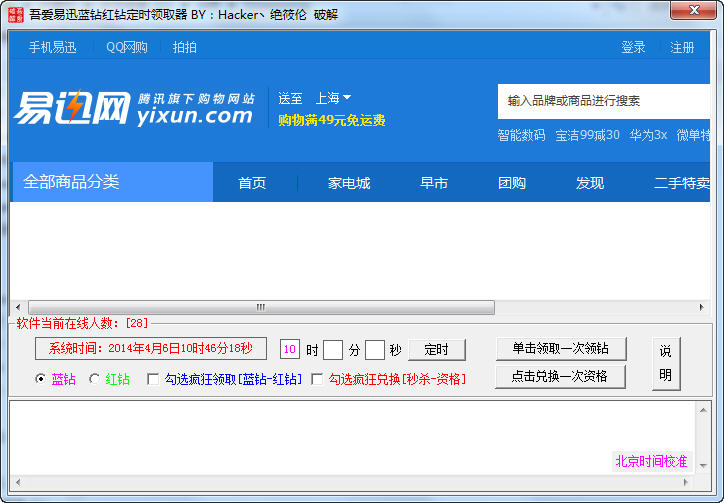
Task: Click the yixun.com logo
Action: 134,108
